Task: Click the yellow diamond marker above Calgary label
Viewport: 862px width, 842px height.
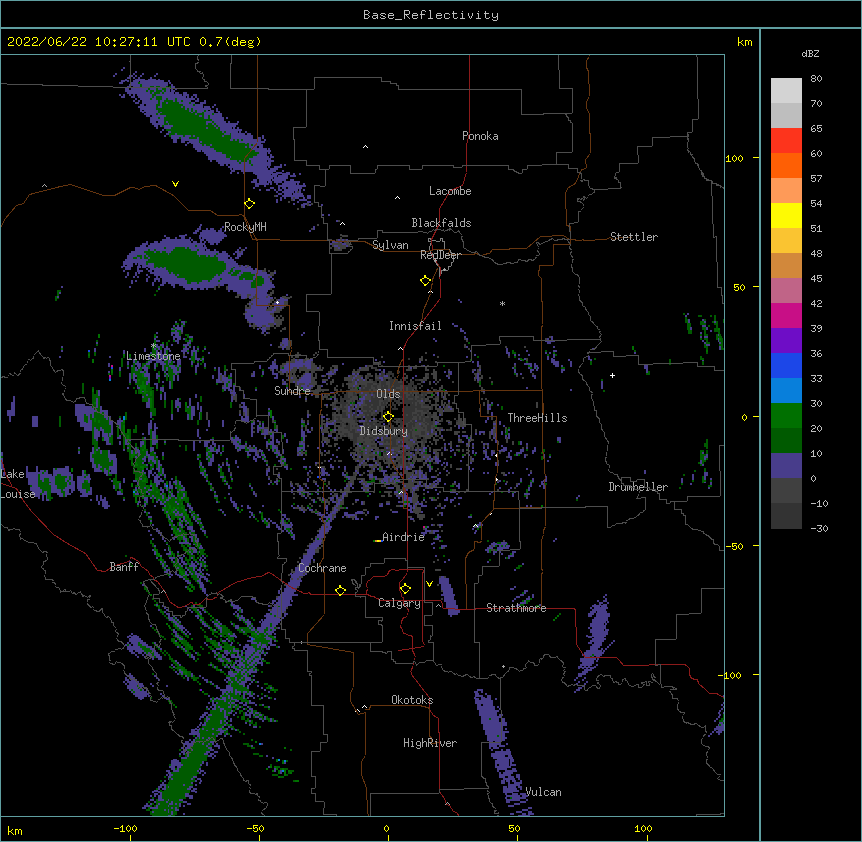Action: coord(405,589)
